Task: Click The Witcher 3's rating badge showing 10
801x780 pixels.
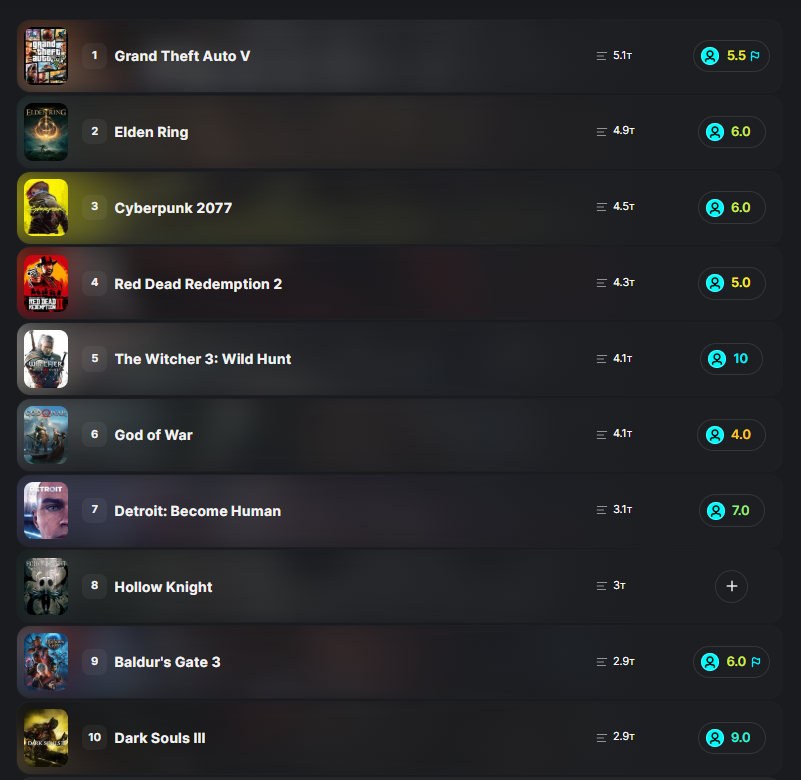Action: [x=731, y=359]
